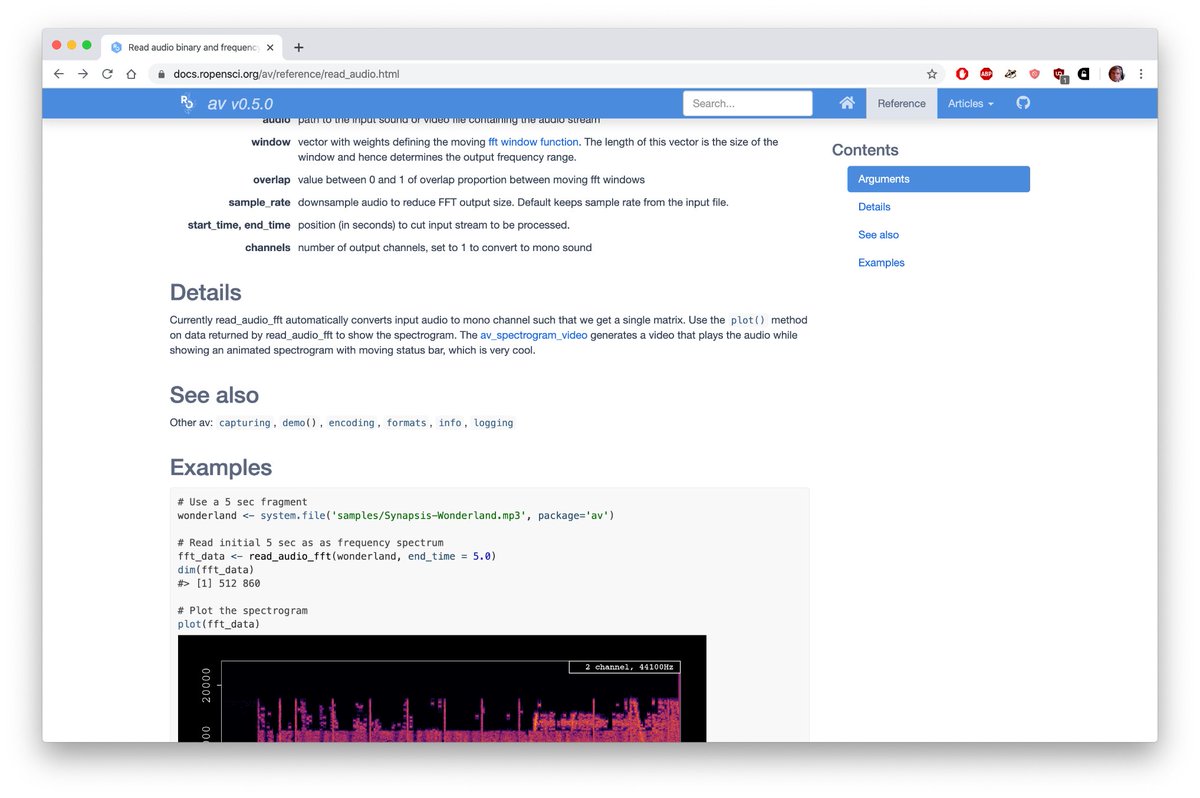
Task: Go to the av site home icon
Action: coord(847,103)
